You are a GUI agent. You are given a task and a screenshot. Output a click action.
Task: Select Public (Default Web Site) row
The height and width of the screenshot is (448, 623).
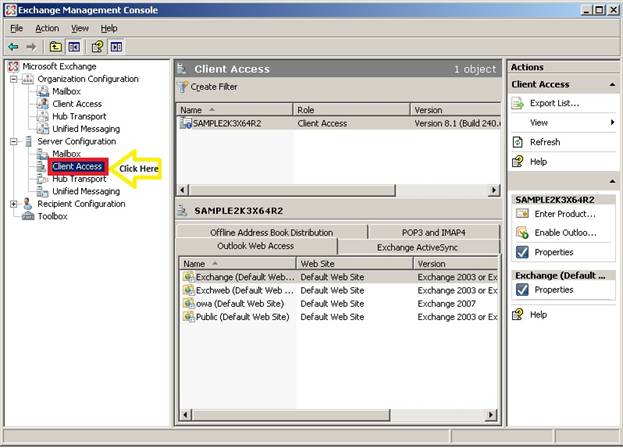click(x=340, y=317)
